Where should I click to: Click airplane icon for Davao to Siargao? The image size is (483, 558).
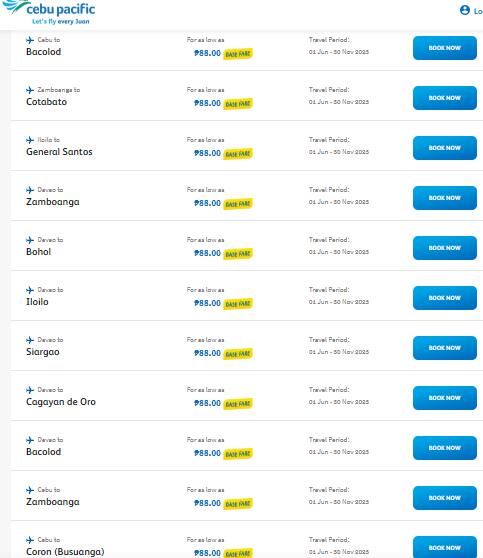pyautogui.click(x=30, y=340)
